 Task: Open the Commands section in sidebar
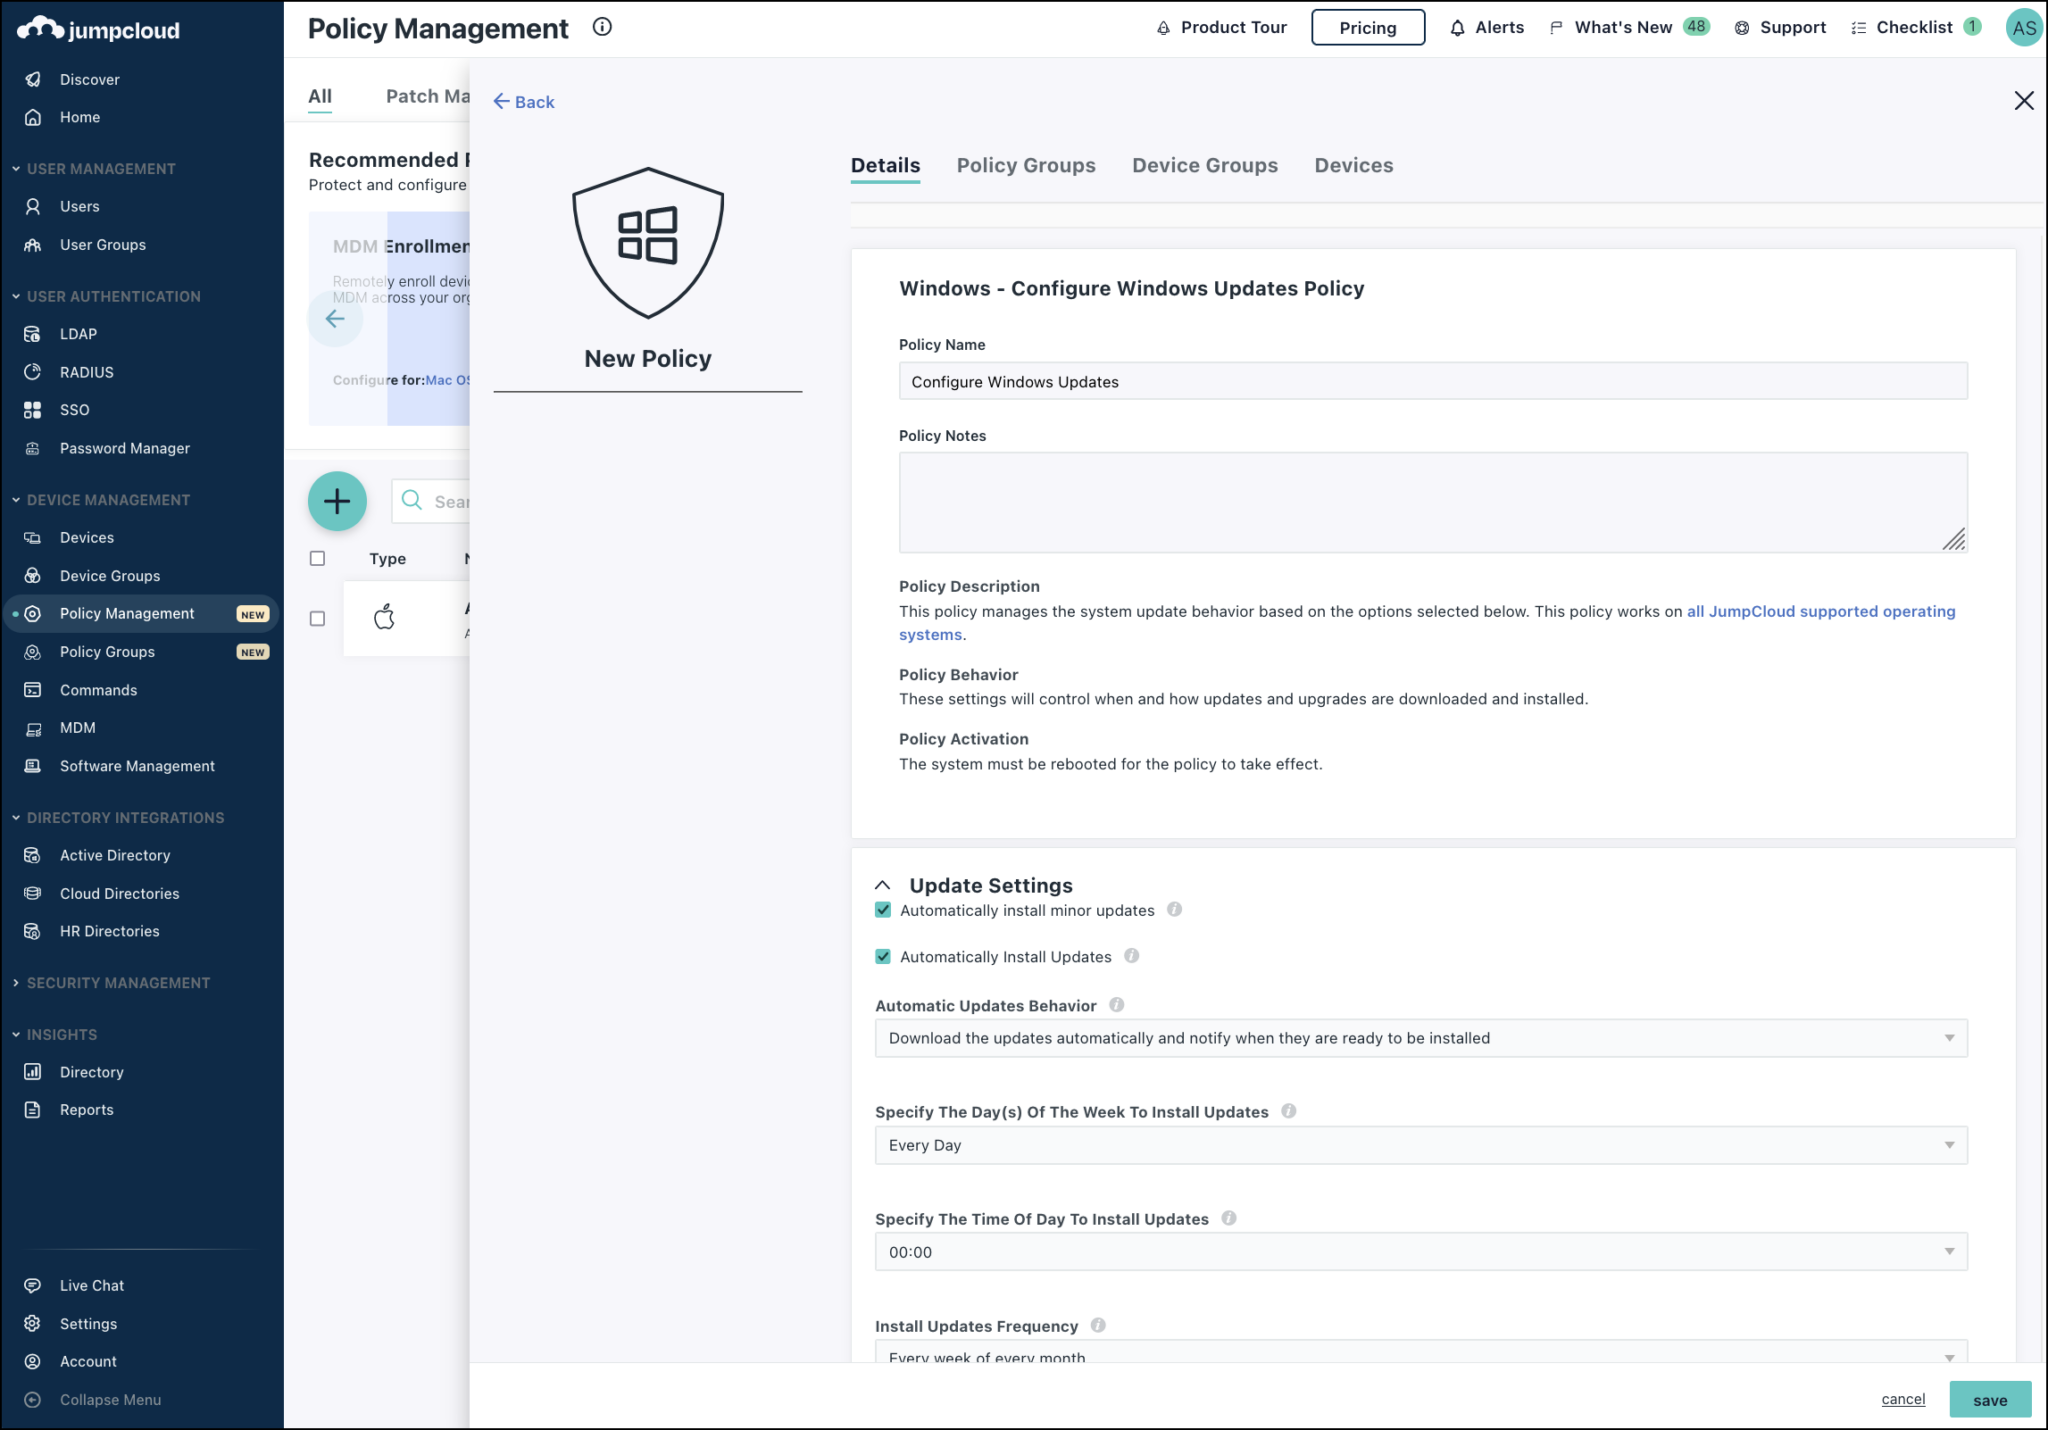[x=98, y=690]
